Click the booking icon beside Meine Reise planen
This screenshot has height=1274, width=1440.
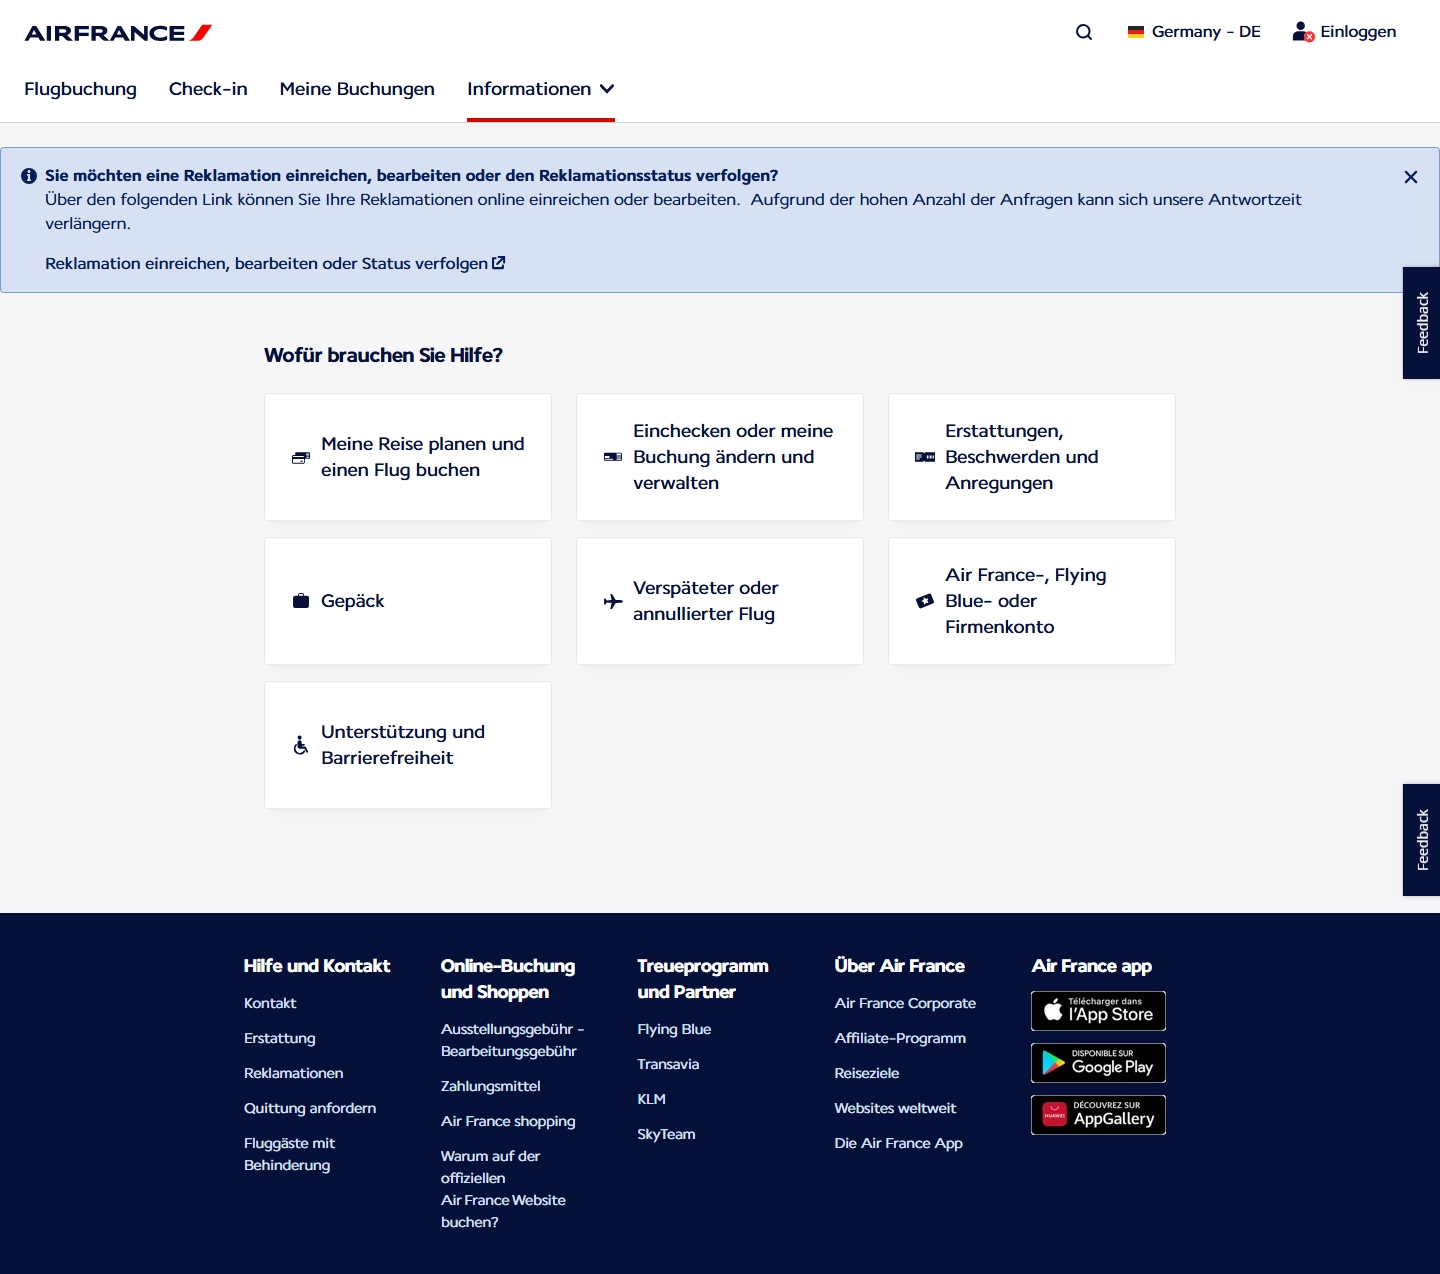pos(301,457)
